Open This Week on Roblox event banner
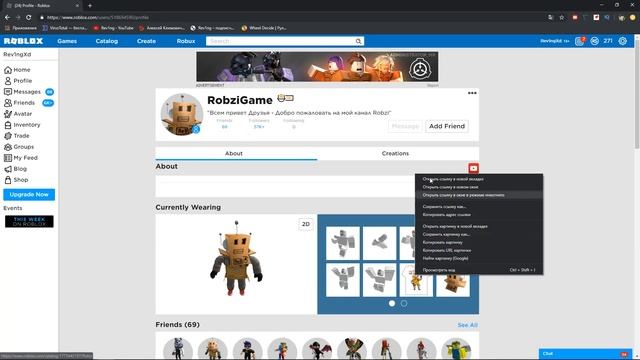 pos(29,221)
